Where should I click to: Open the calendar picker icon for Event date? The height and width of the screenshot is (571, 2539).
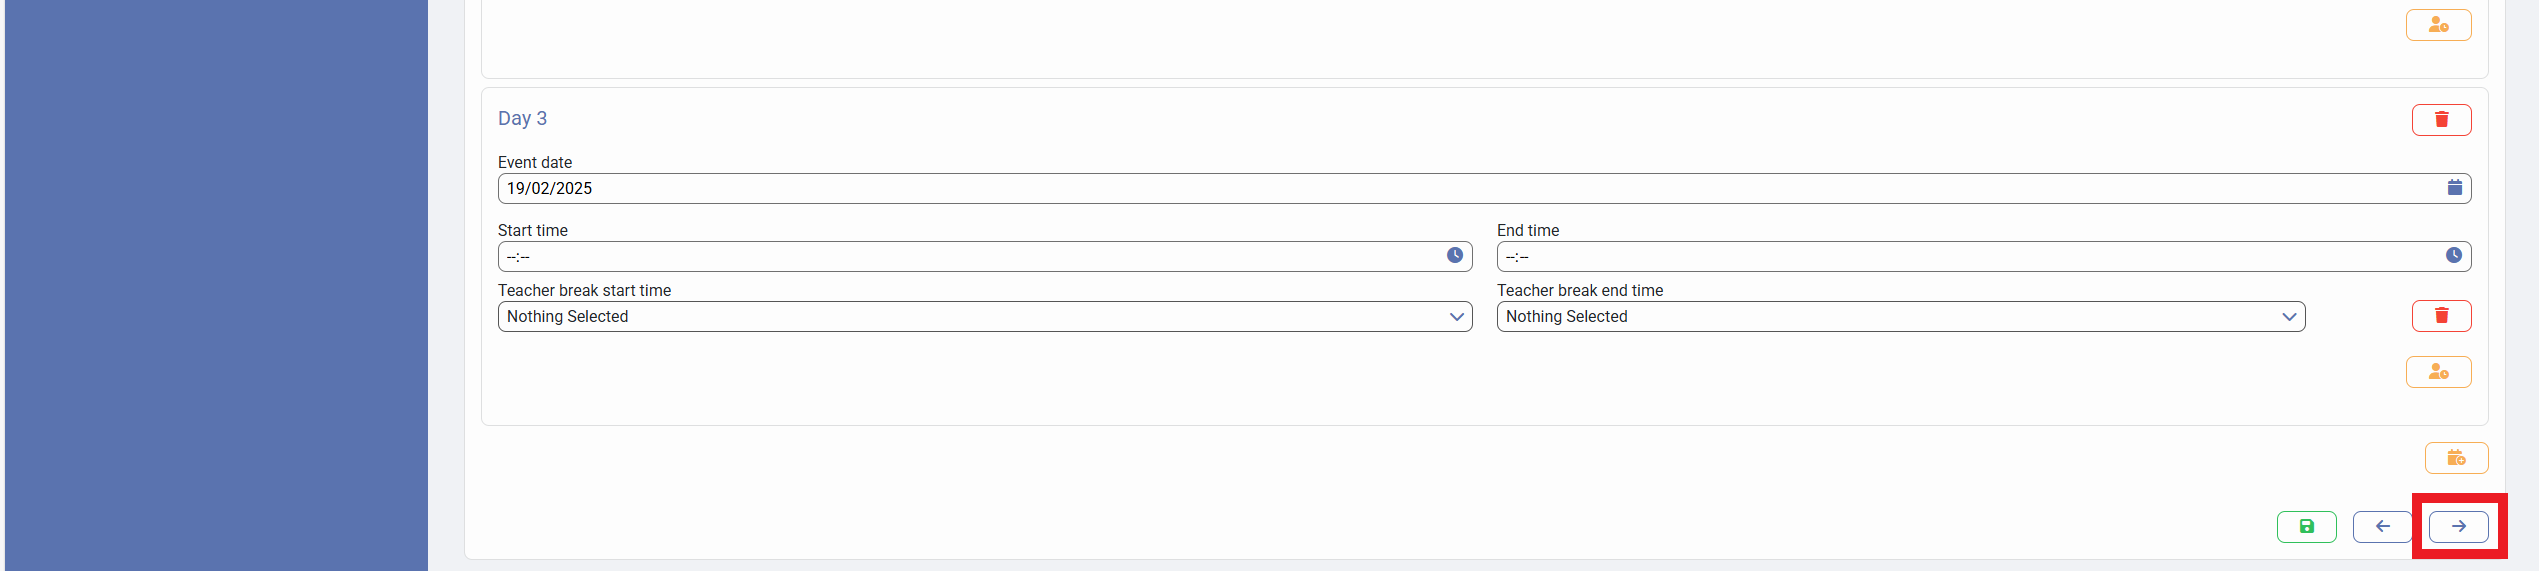(x=2454, y=188)
